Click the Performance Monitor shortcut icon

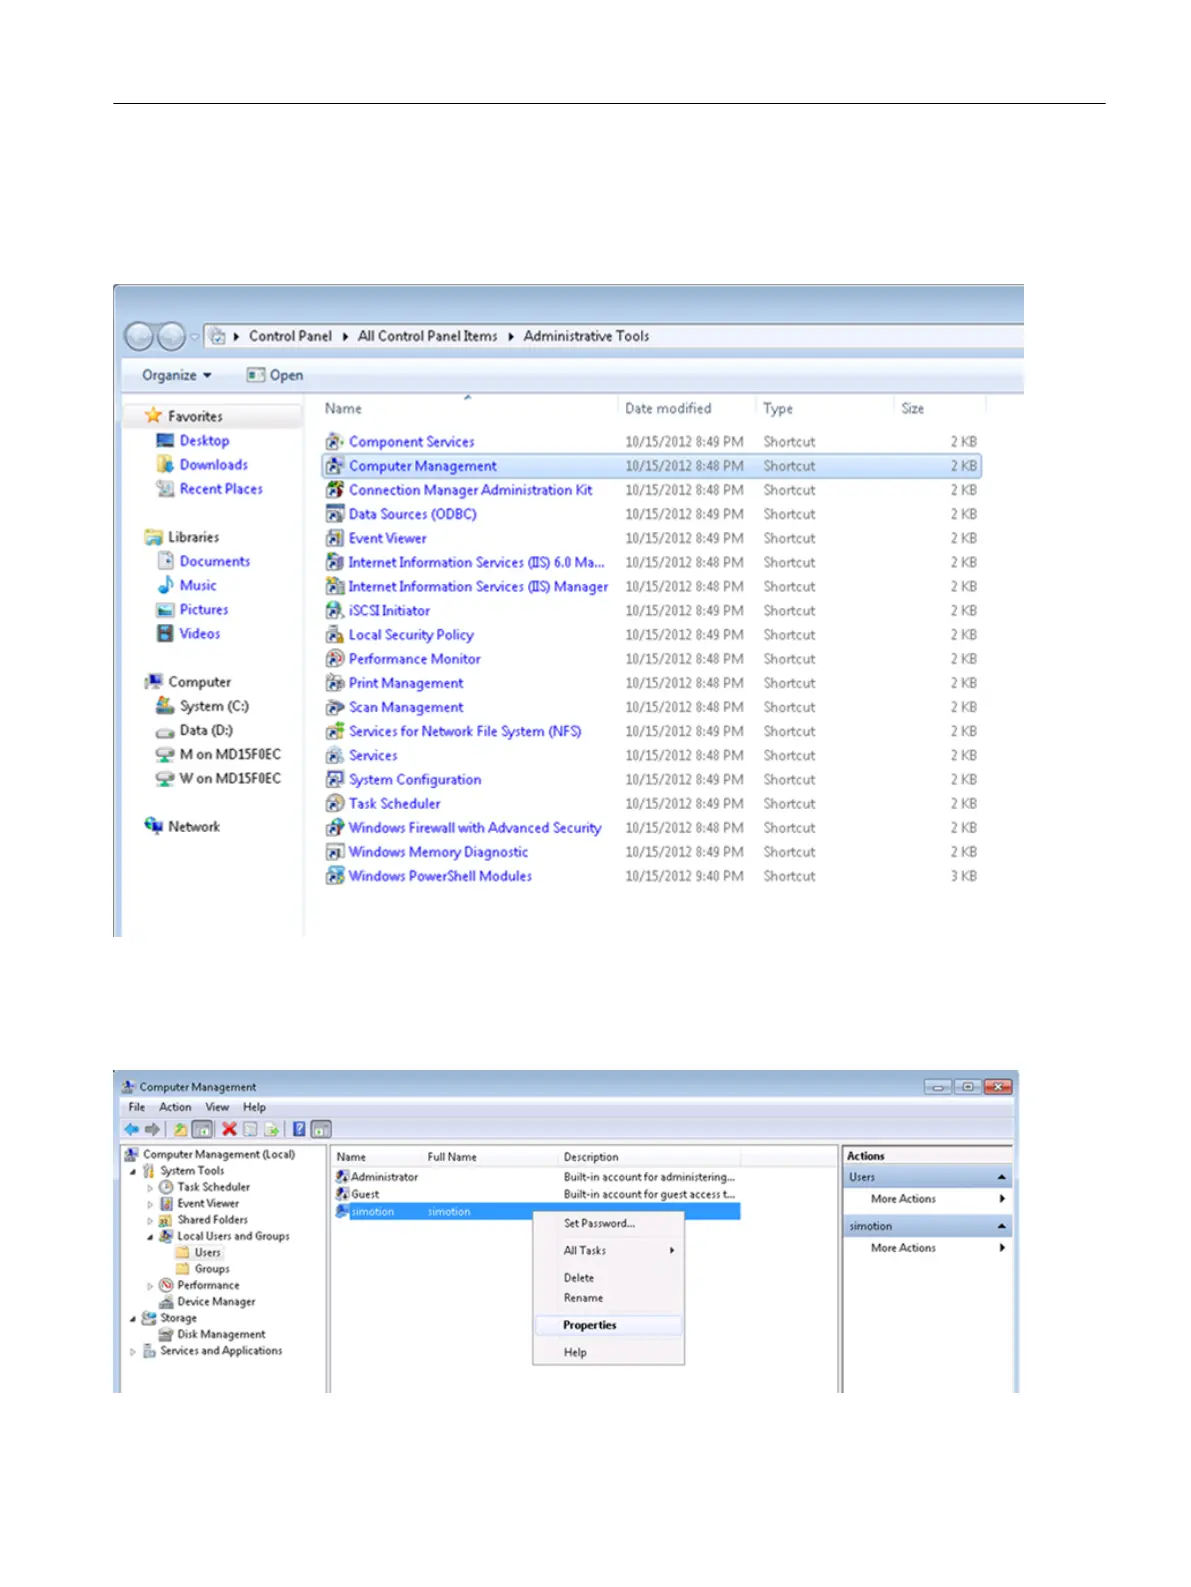pyautogui.click(x=335, y=659)
